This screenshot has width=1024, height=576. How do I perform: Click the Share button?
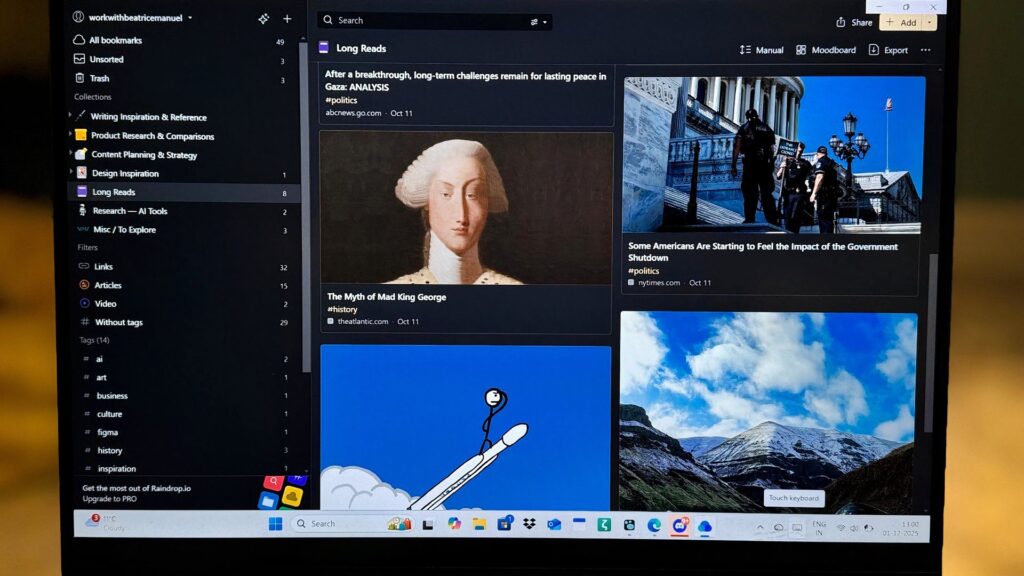coord(854,22)
